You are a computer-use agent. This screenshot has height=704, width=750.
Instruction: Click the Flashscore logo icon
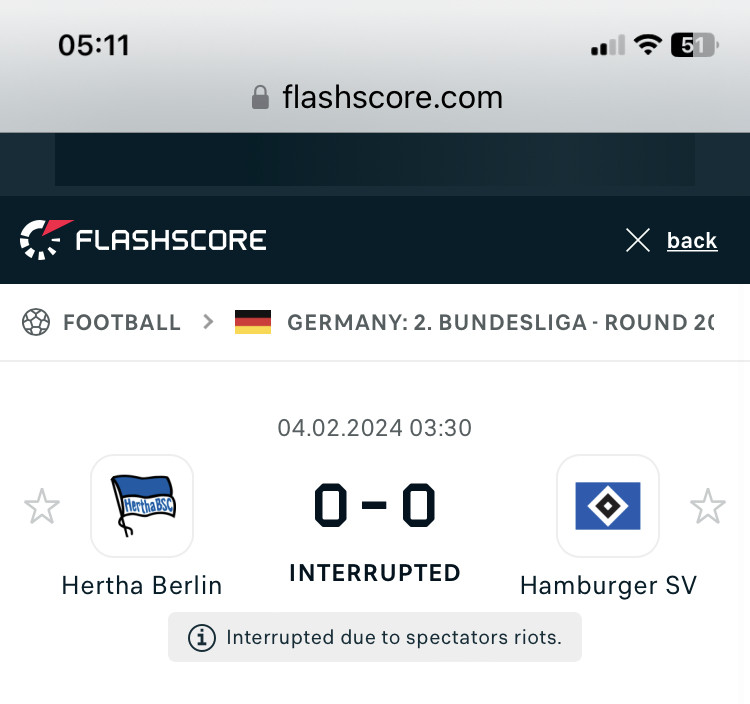[x=46, y=240]
